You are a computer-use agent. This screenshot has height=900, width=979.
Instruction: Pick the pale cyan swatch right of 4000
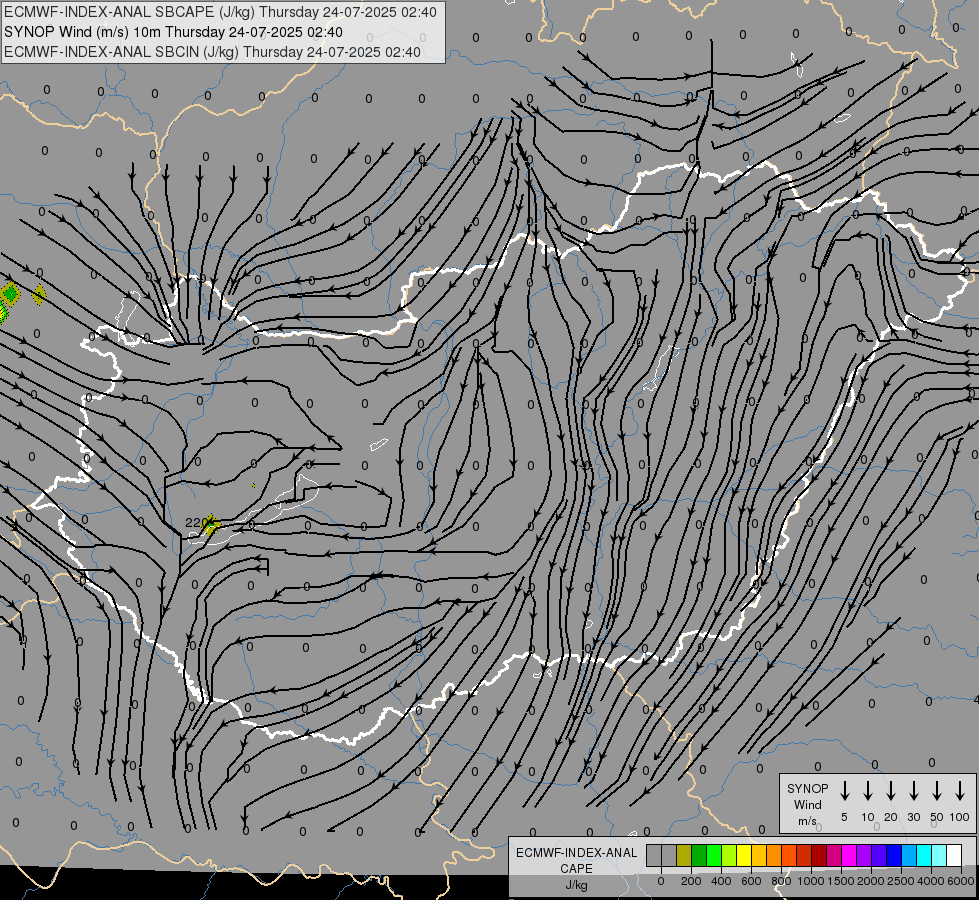click(940, 855)
